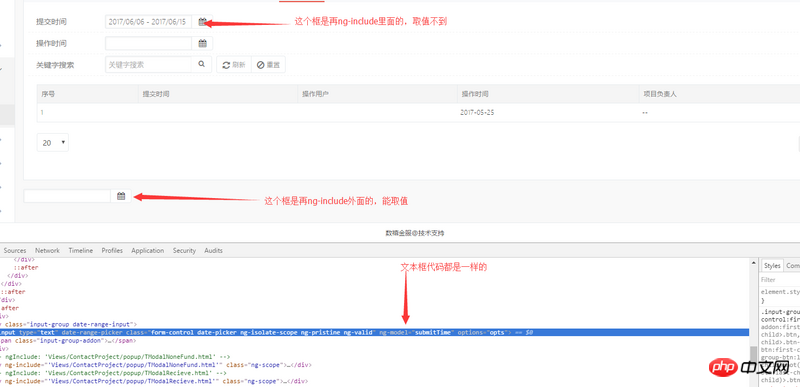Click the 数猎金服@技术支持 footer text
Screen dimensions: 800x387
click(415, 233)
